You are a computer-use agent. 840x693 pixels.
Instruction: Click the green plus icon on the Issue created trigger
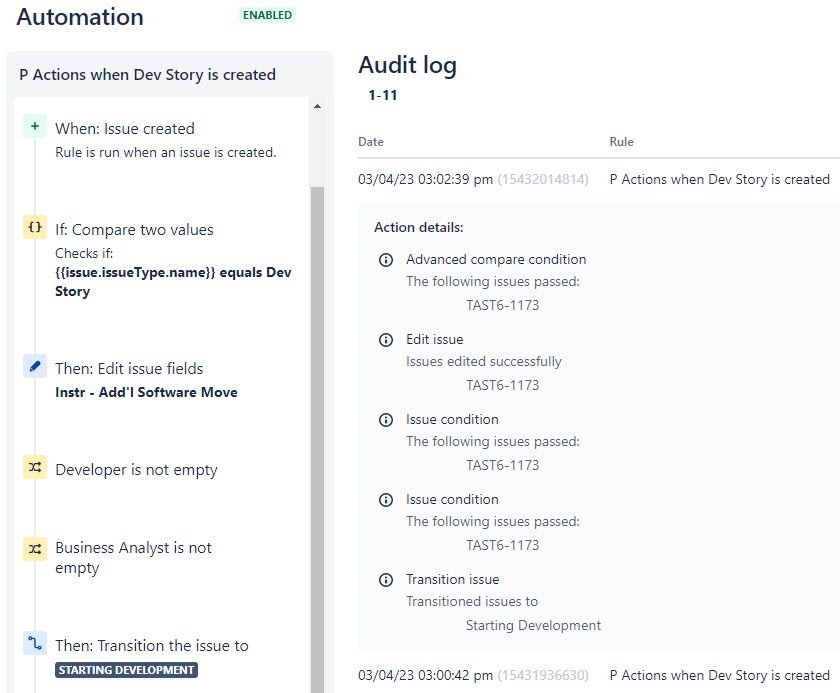35,126
